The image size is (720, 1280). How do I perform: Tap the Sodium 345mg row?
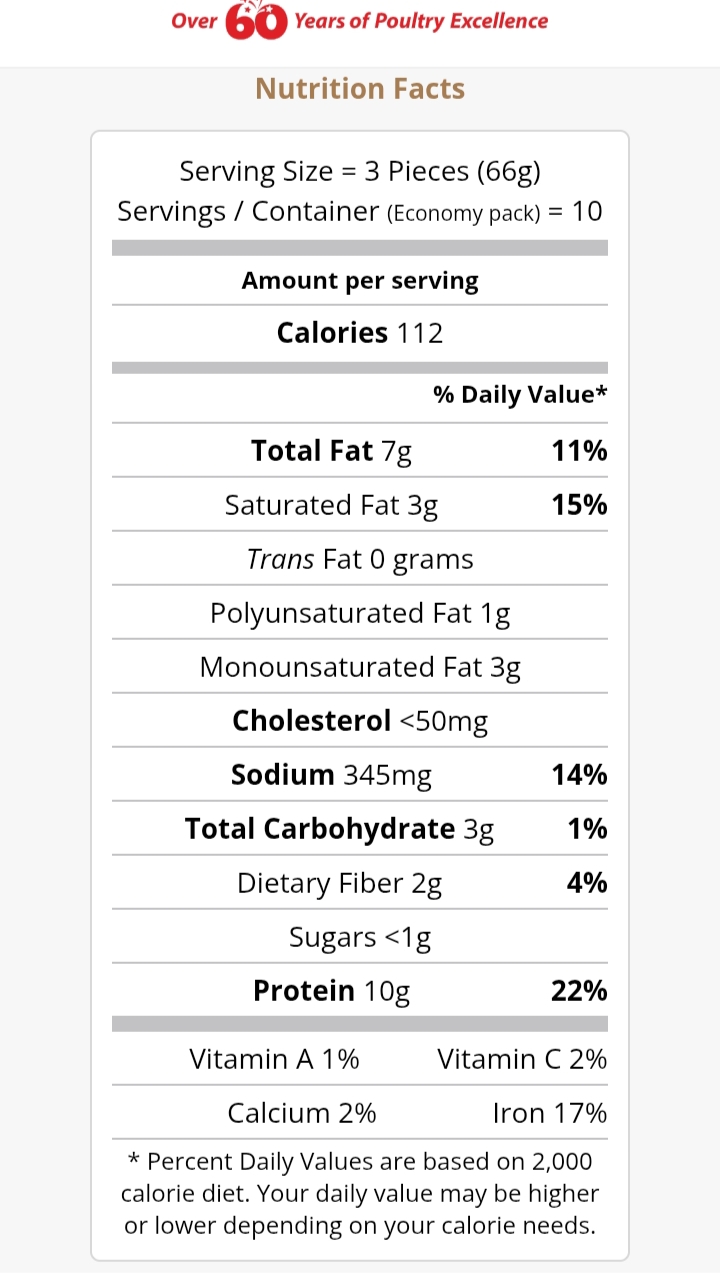(x=360, y=775)
